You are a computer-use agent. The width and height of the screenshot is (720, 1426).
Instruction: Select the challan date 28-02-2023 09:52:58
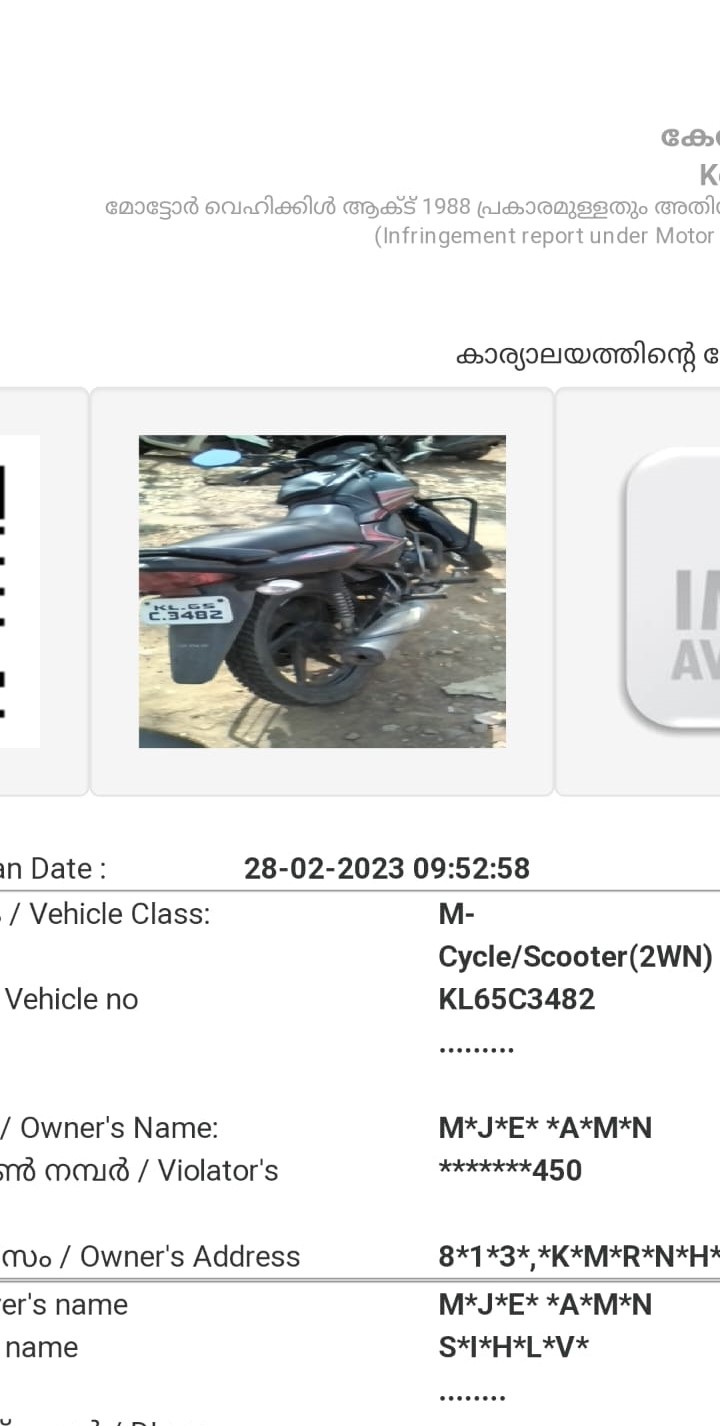click(x=387, y=868)
